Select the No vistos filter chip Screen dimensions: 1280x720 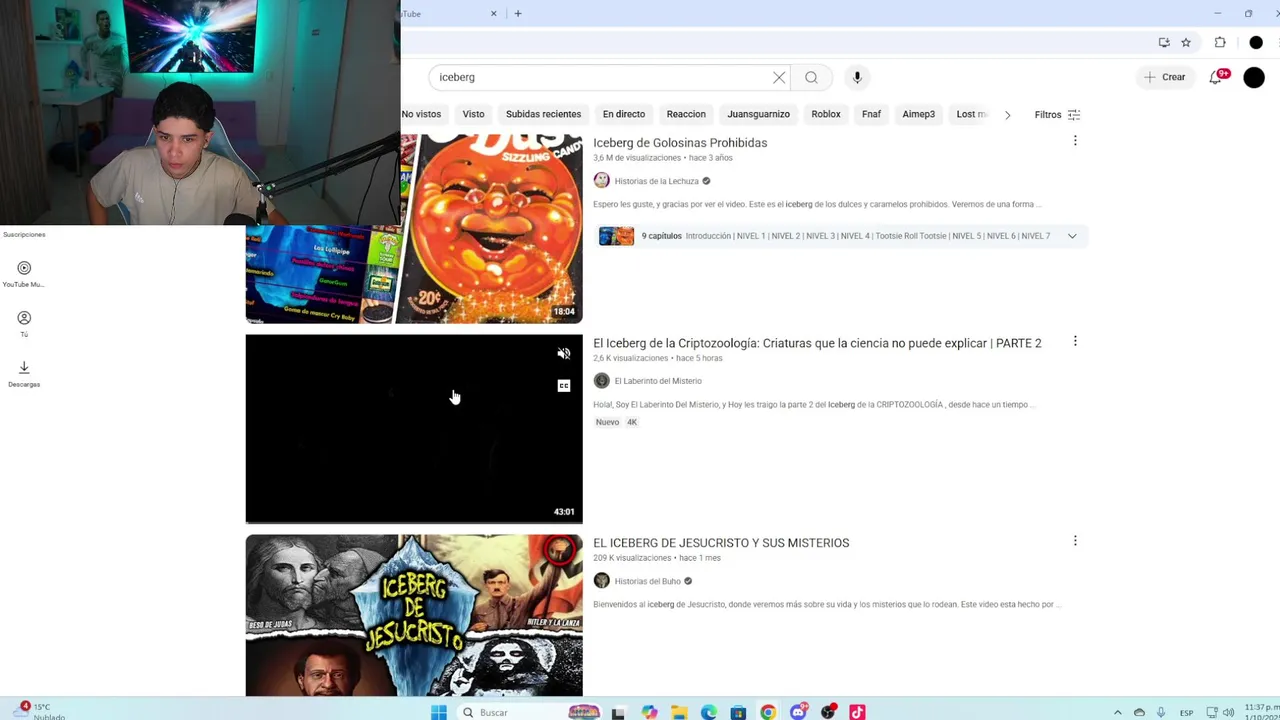(421, 114)
